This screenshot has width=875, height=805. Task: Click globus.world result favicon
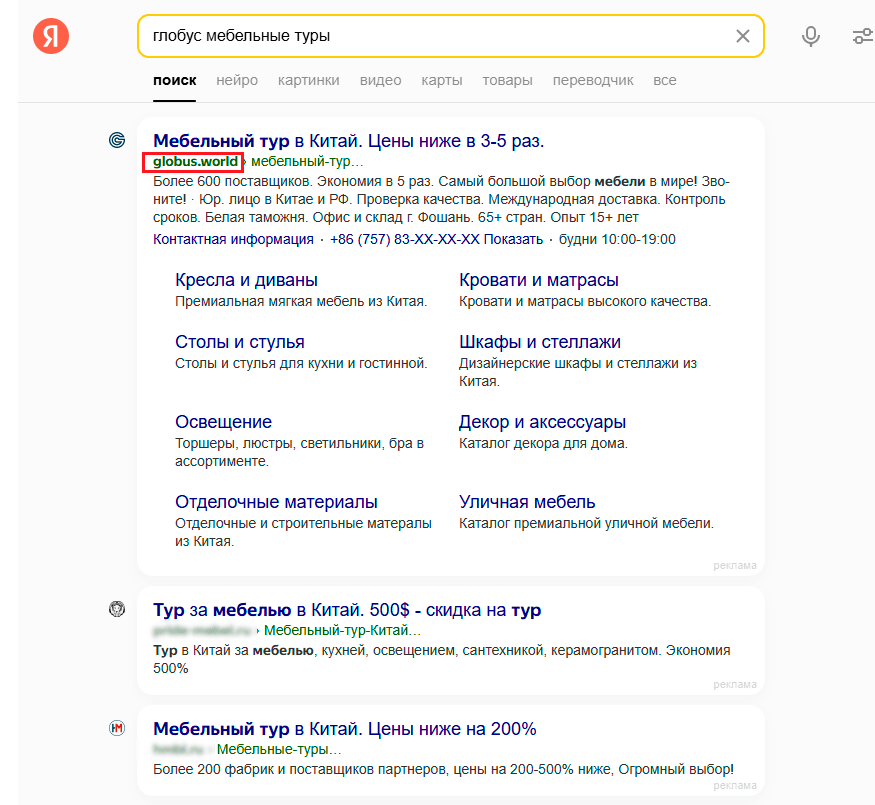(117, 140)
